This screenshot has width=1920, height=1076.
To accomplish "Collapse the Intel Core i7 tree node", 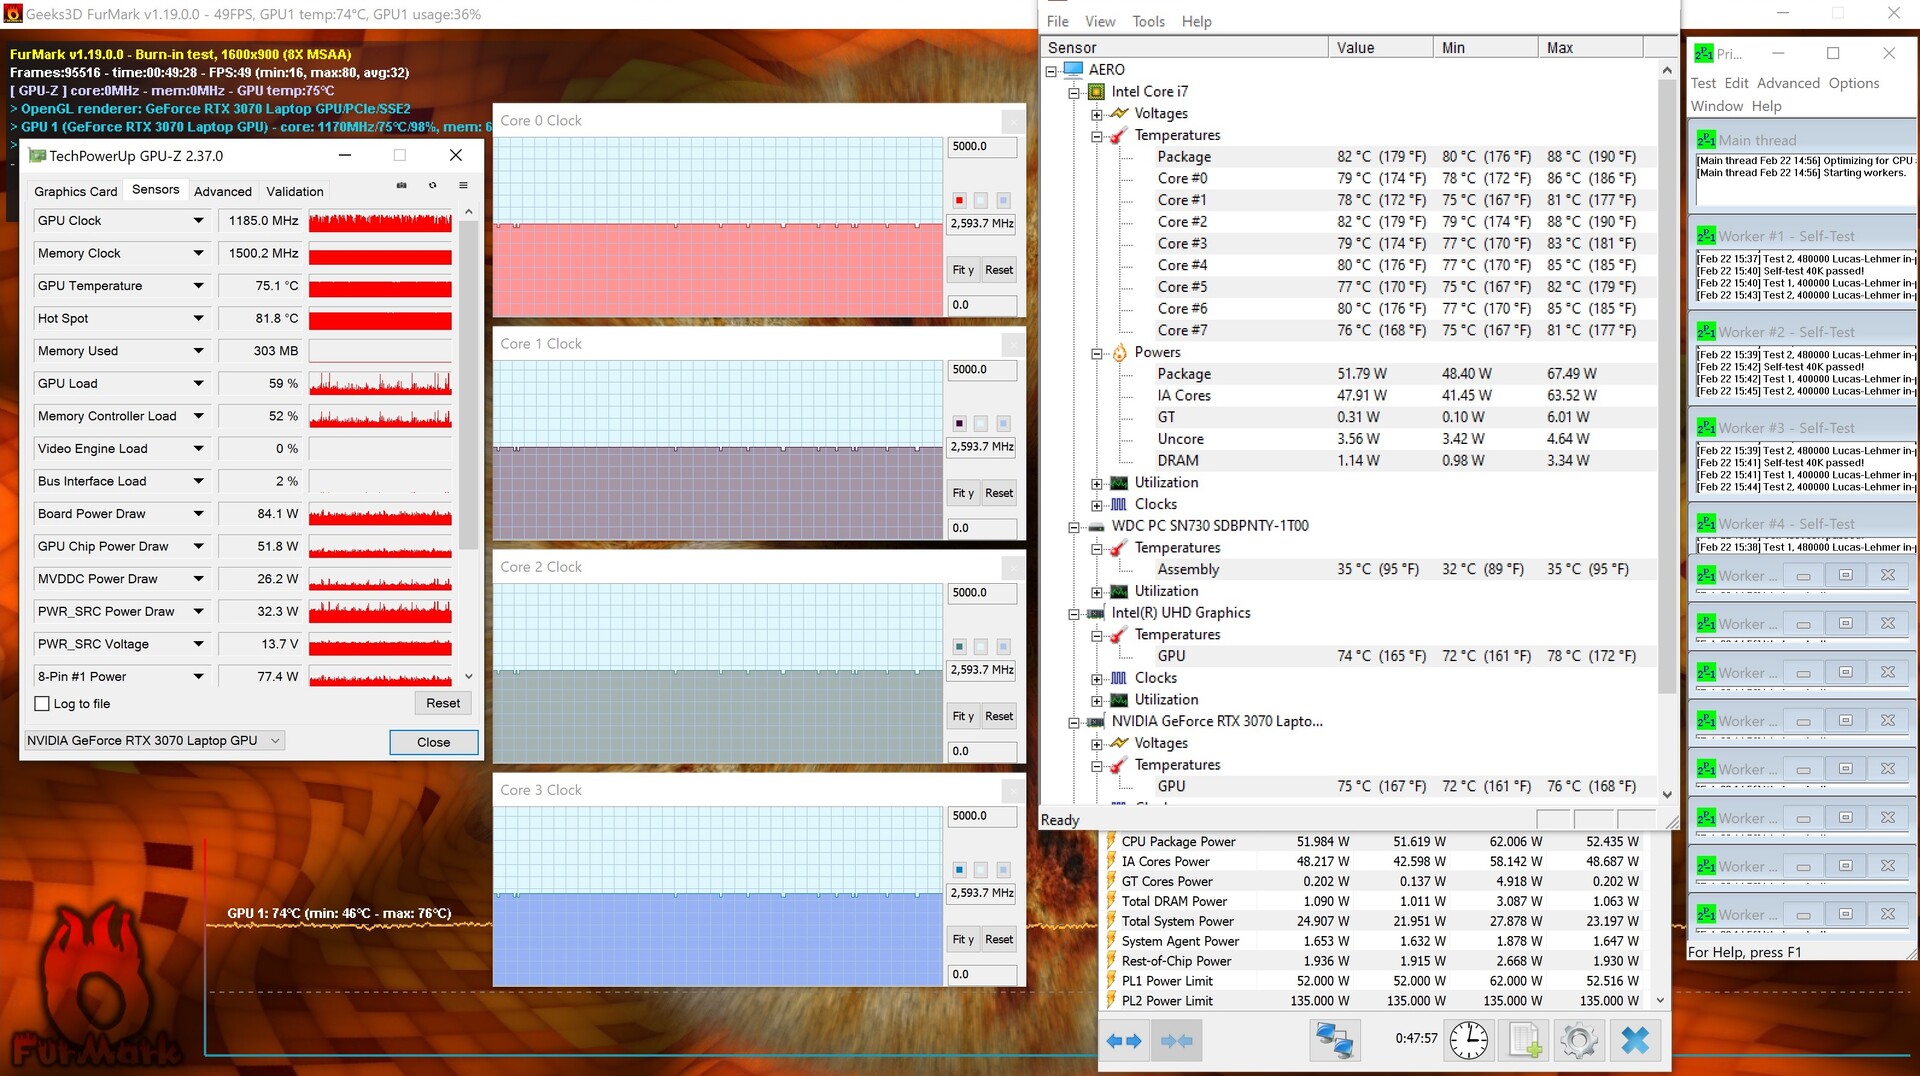I will [1074, 92].
